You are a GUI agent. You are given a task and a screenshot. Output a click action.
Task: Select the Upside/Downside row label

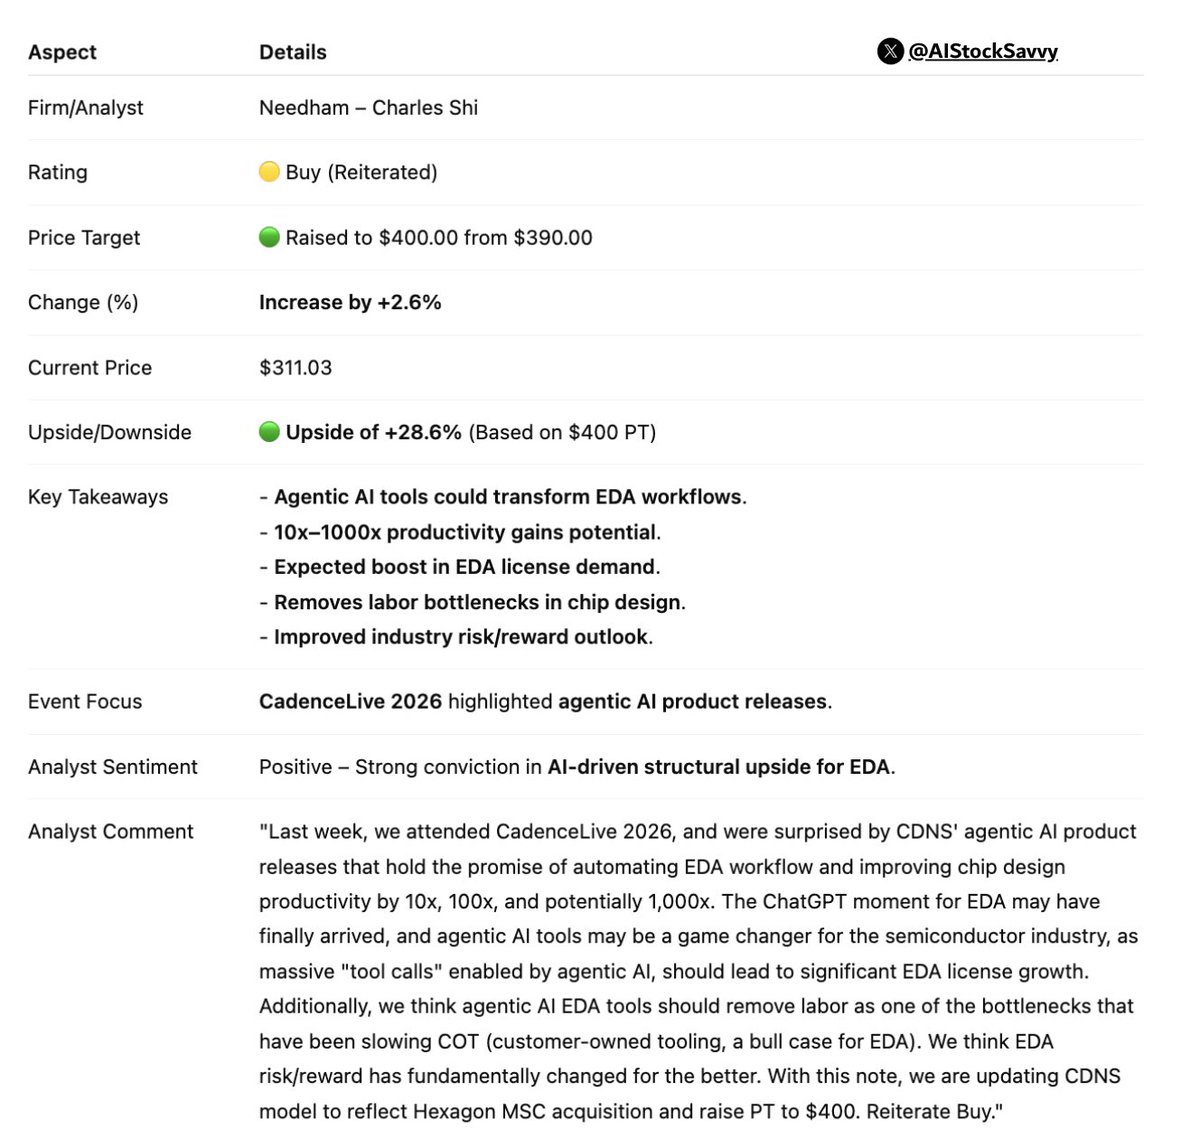(109, 432)
